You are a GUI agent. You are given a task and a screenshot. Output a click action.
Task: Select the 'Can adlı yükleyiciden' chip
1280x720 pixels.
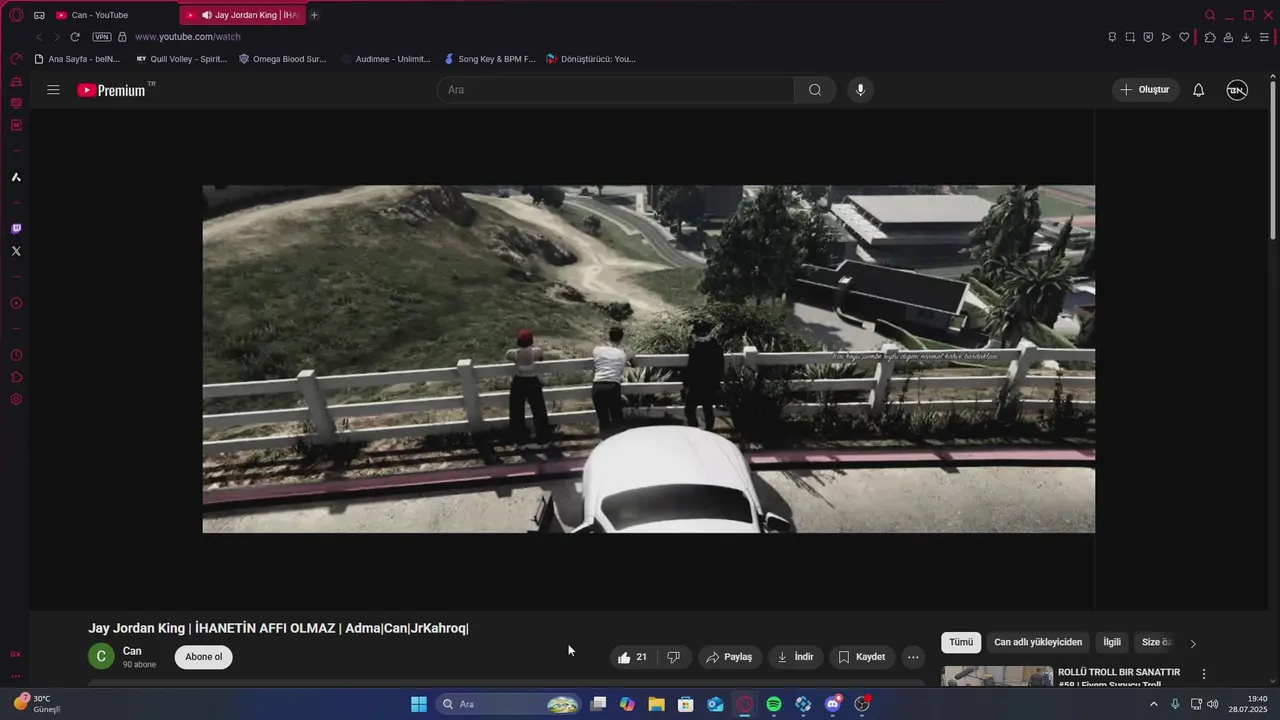(1038, 642)
